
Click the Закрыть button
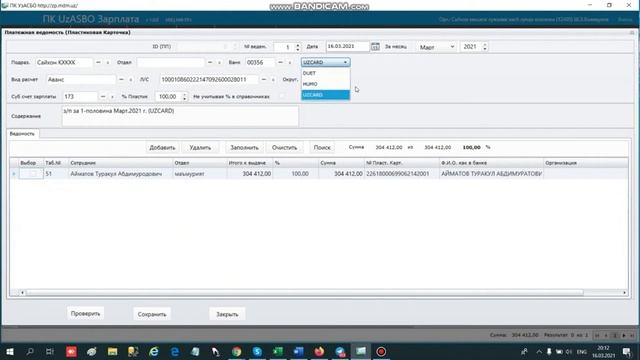(227, 314)
